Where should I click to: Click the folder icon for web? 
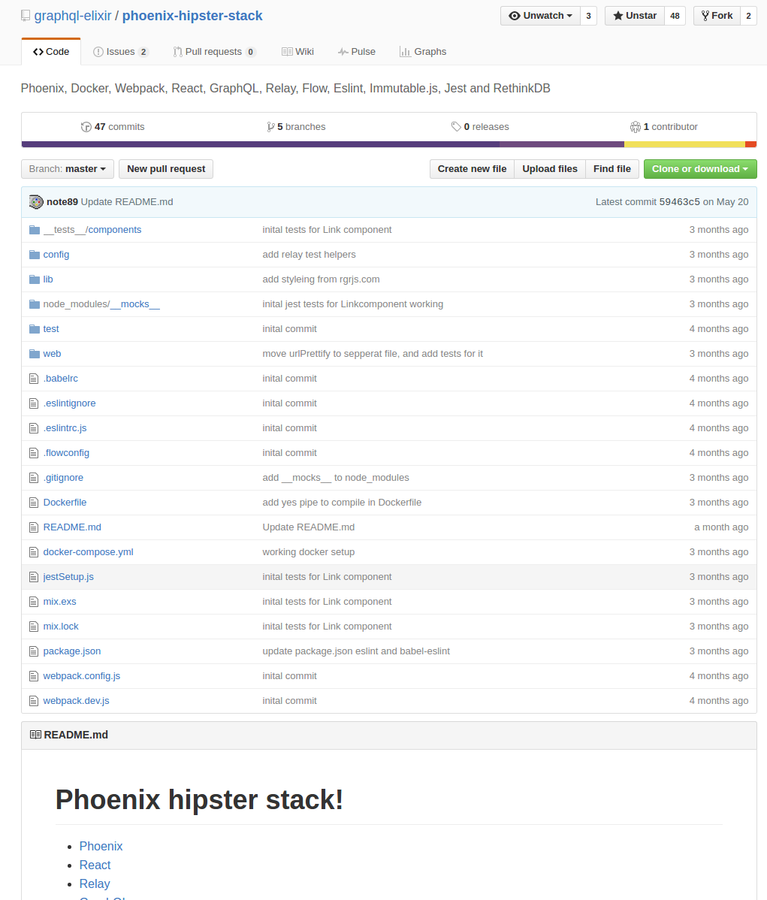34,354
